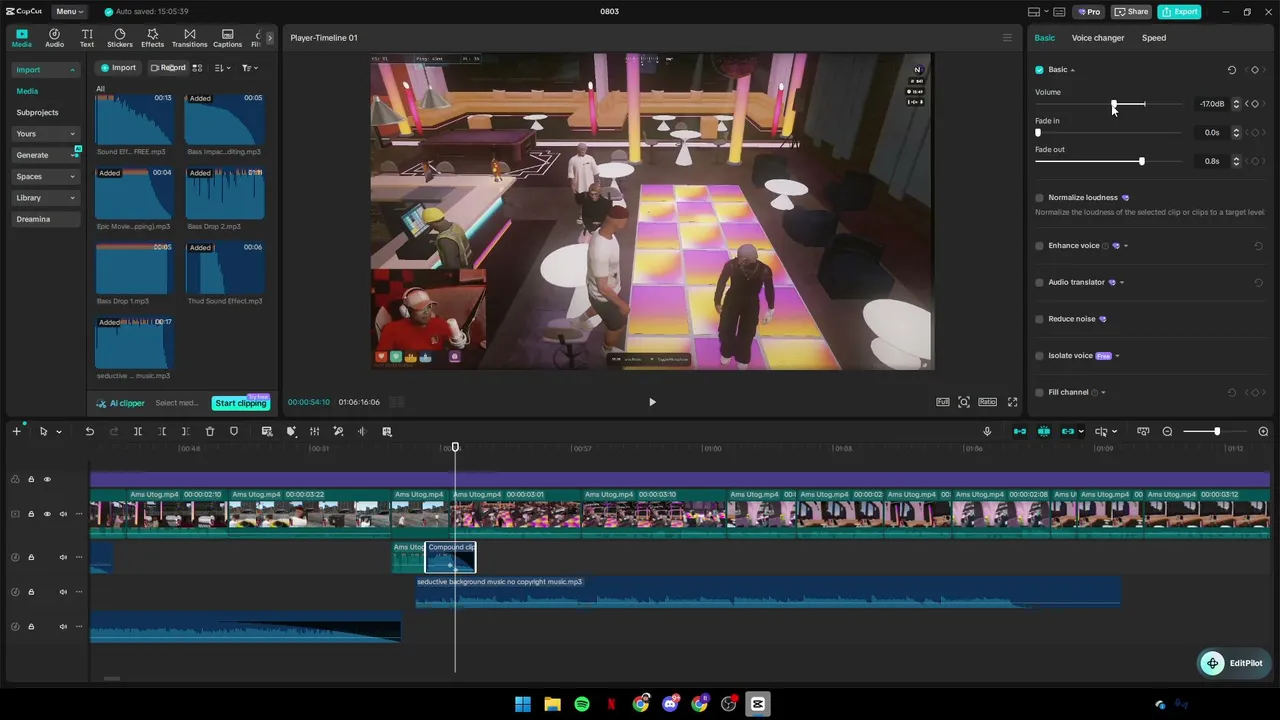
Task: Enable the Audio translator checkbox
Action: [x=1039, y=283]
